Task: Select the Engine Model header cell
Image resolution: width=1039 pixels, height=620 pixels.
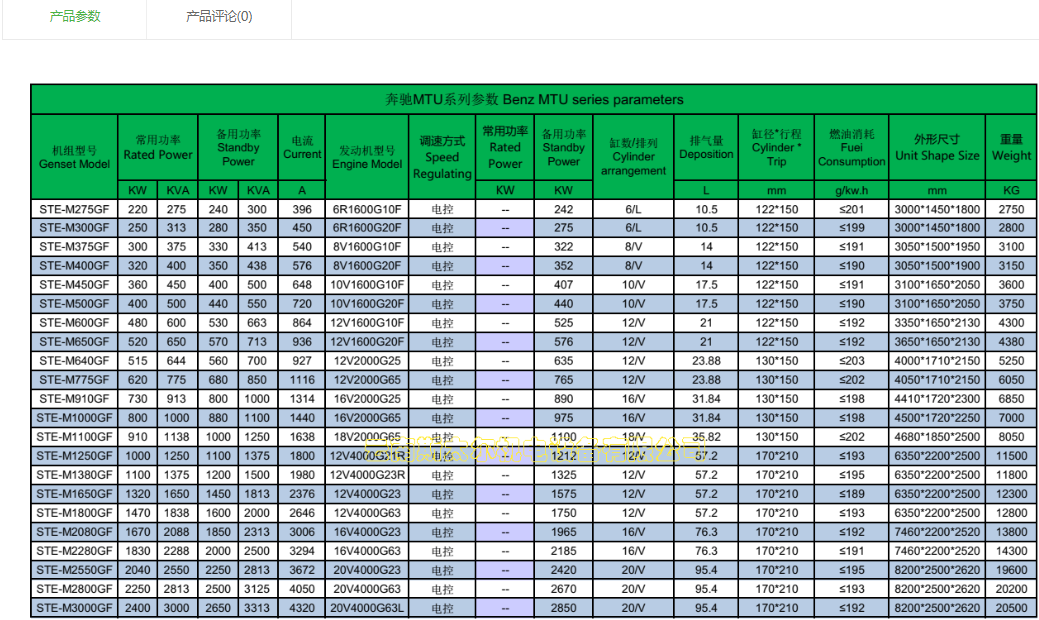Action: 367,157
